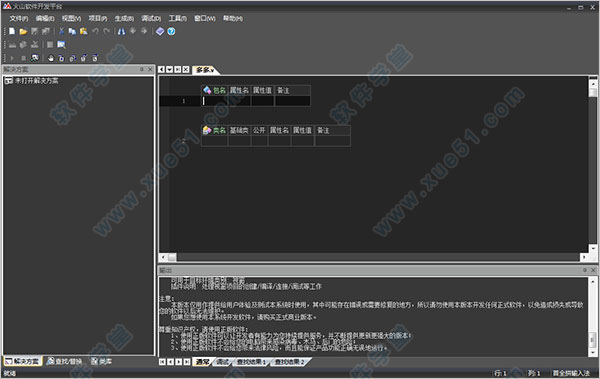
Task: Open a file with the folder icon
Action: [23, 31]
